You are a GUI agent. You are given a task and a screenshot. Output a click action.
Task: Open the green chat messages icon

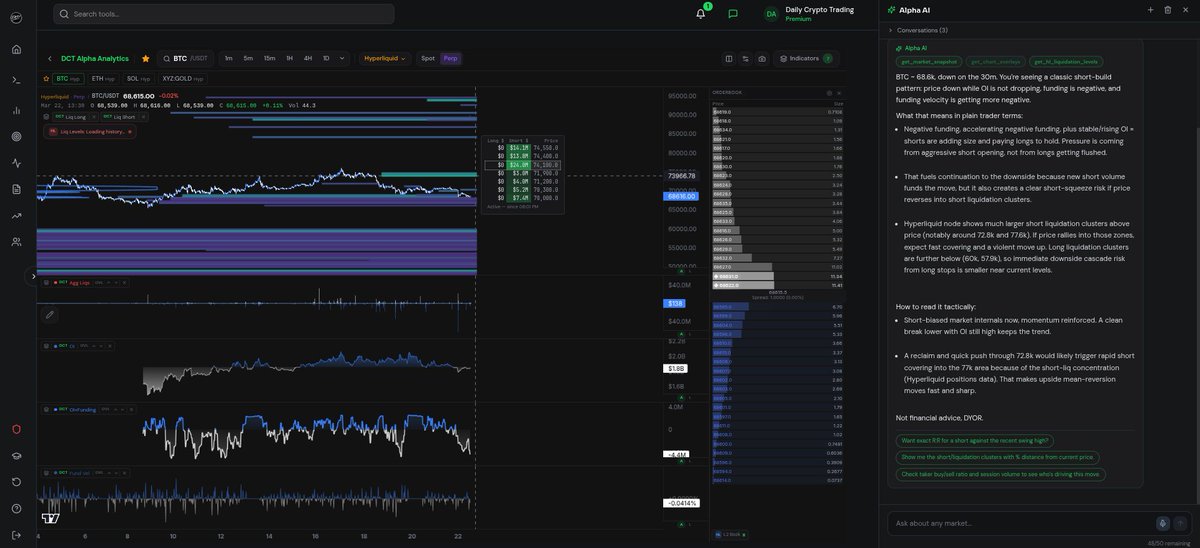733,14
